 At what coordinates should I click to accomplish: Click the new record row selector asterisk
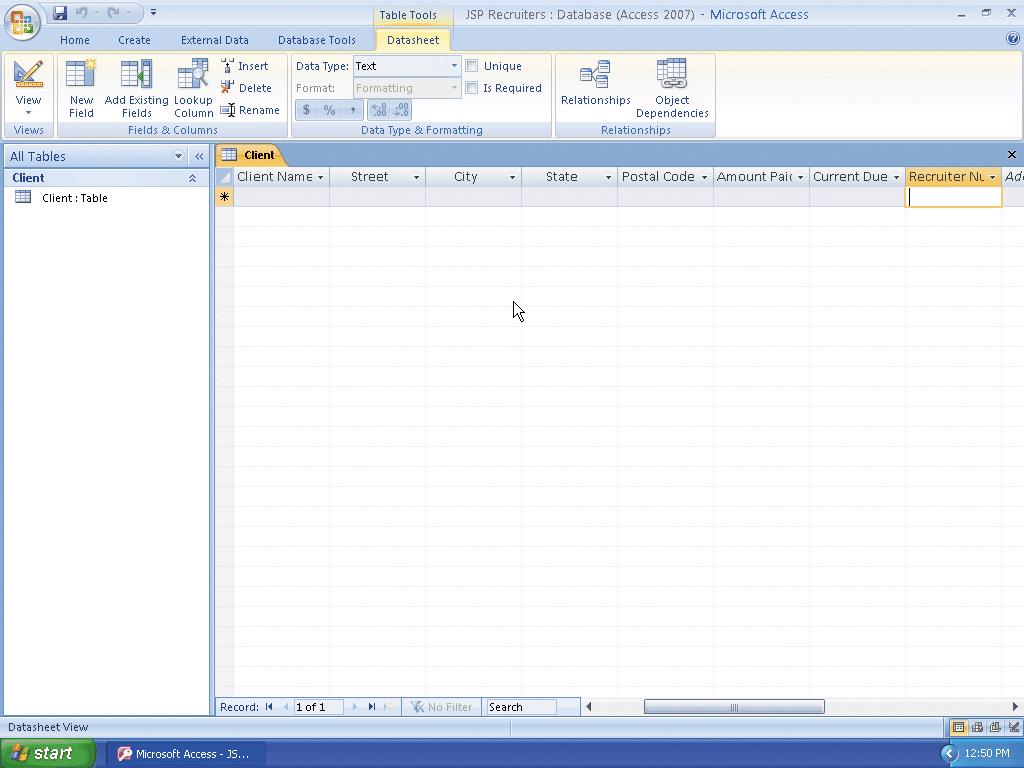(x=224, y=197)
